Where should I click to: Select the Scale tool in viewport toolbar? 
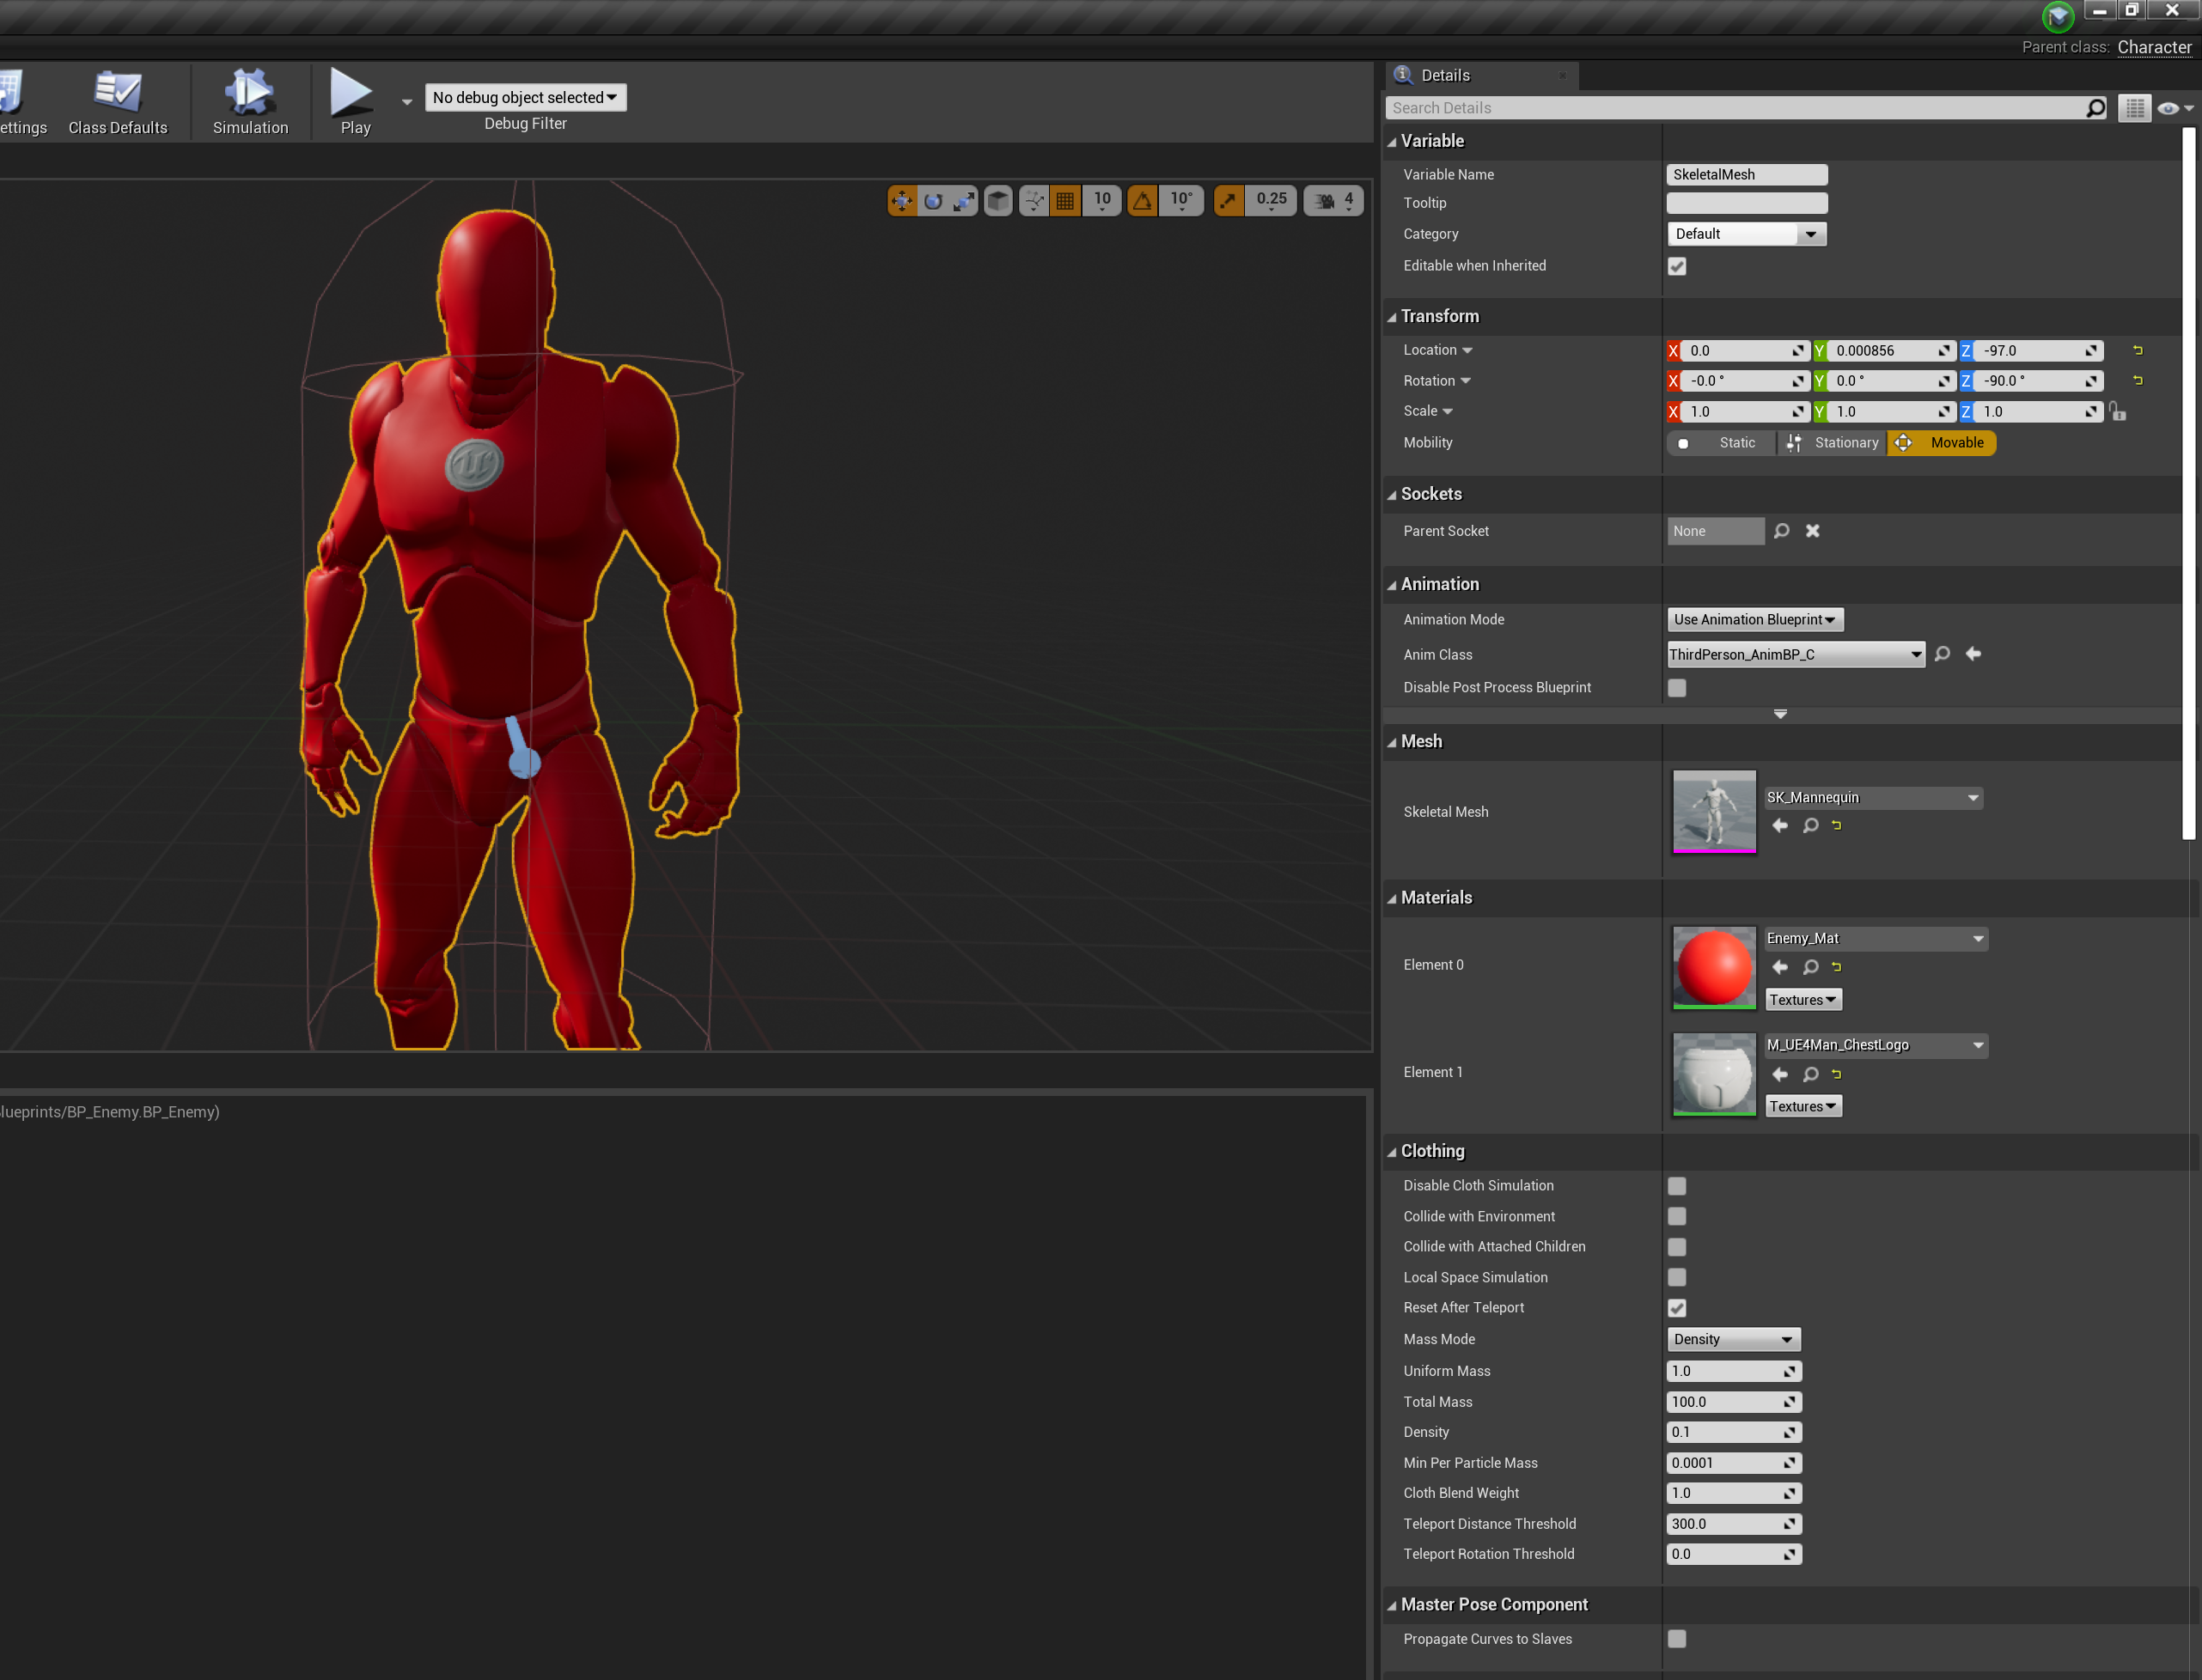coord(963,200)
